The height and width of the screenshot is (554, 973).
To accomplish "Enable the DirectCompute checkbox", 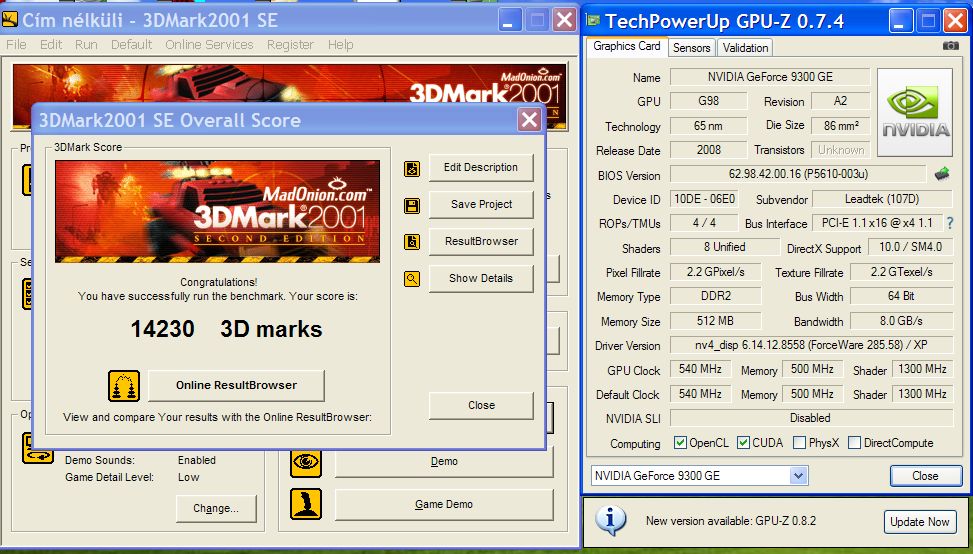I will 854,443.
